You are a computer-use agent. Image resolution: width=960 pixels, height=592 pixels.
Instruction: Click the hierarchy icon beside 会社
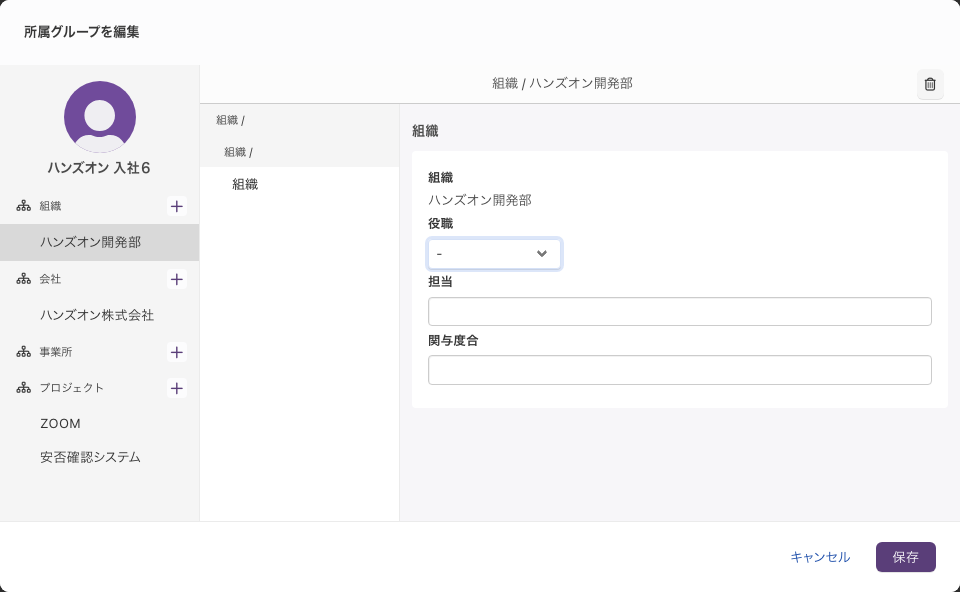tap(23, 279)
